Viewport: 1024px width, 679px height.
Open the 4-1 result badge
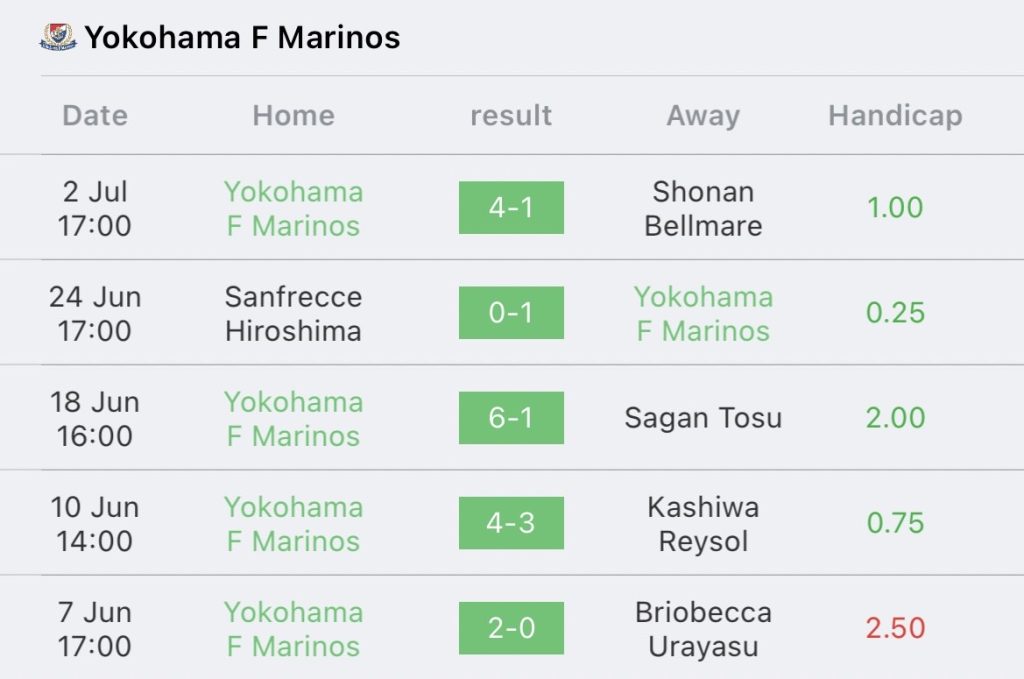click(511, 208)
